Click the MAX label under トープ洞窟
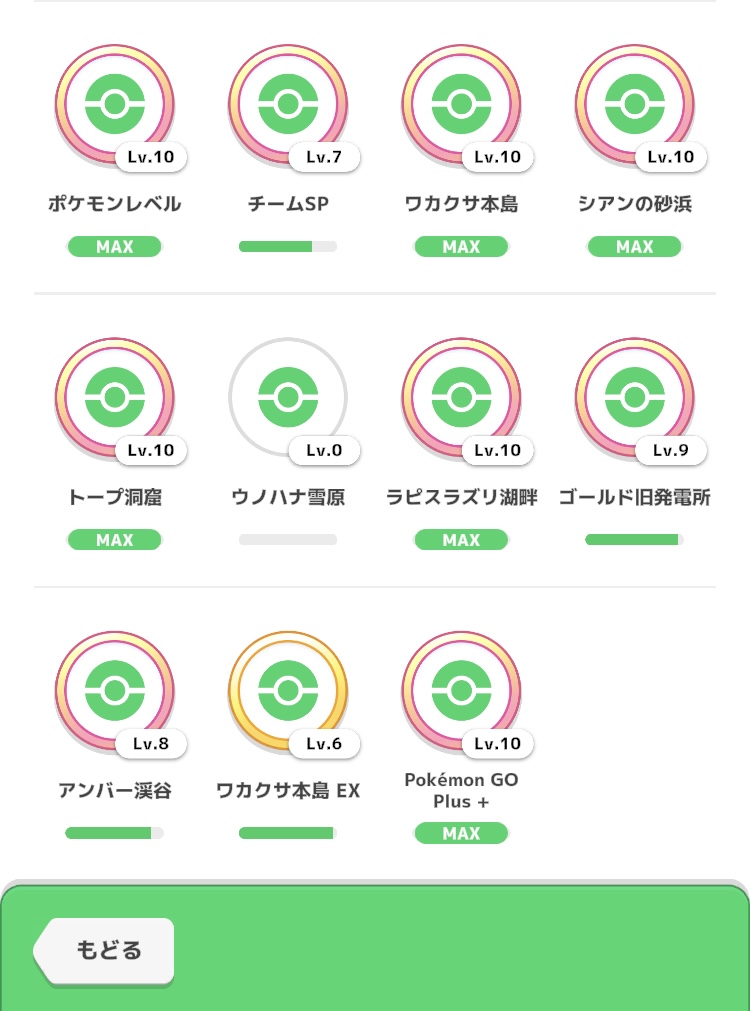 tap(114, 540)
